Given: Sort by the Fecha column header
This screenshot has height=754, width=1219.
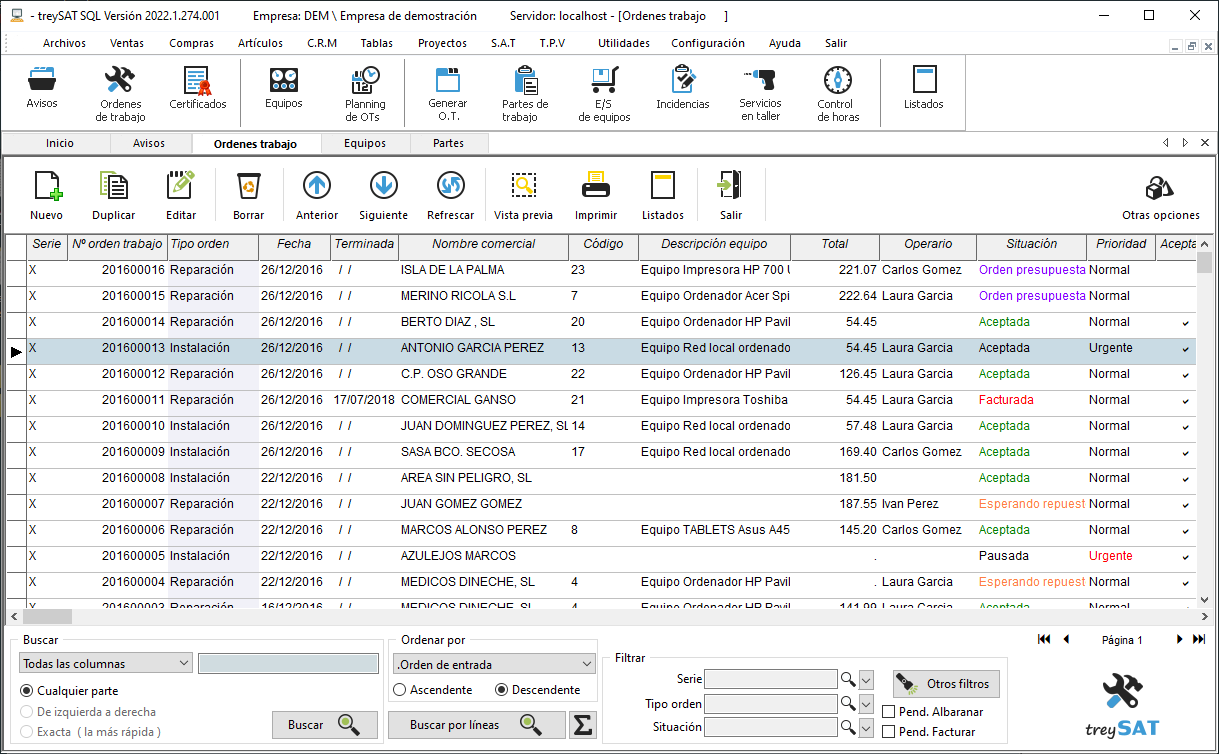Looking at the screenshot, I should click(294, 244).
